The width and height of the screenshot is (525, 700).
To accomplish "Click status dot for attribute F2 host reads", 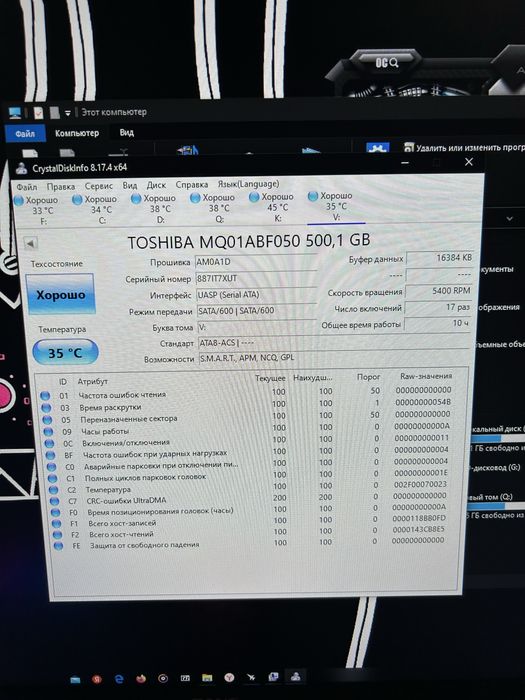I will 57,535.
